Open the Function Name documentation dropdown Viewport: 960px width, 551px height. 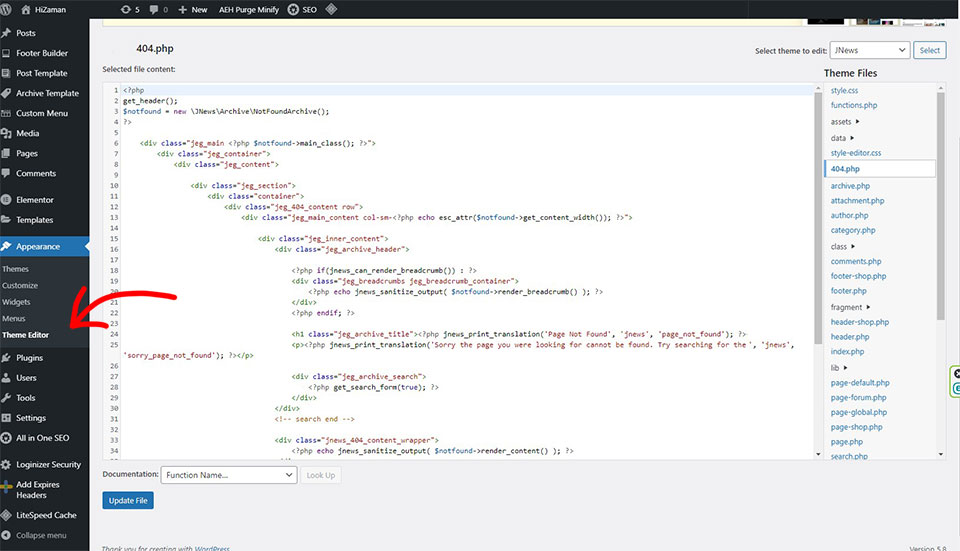pyautogui.click(x=229, y=475)
